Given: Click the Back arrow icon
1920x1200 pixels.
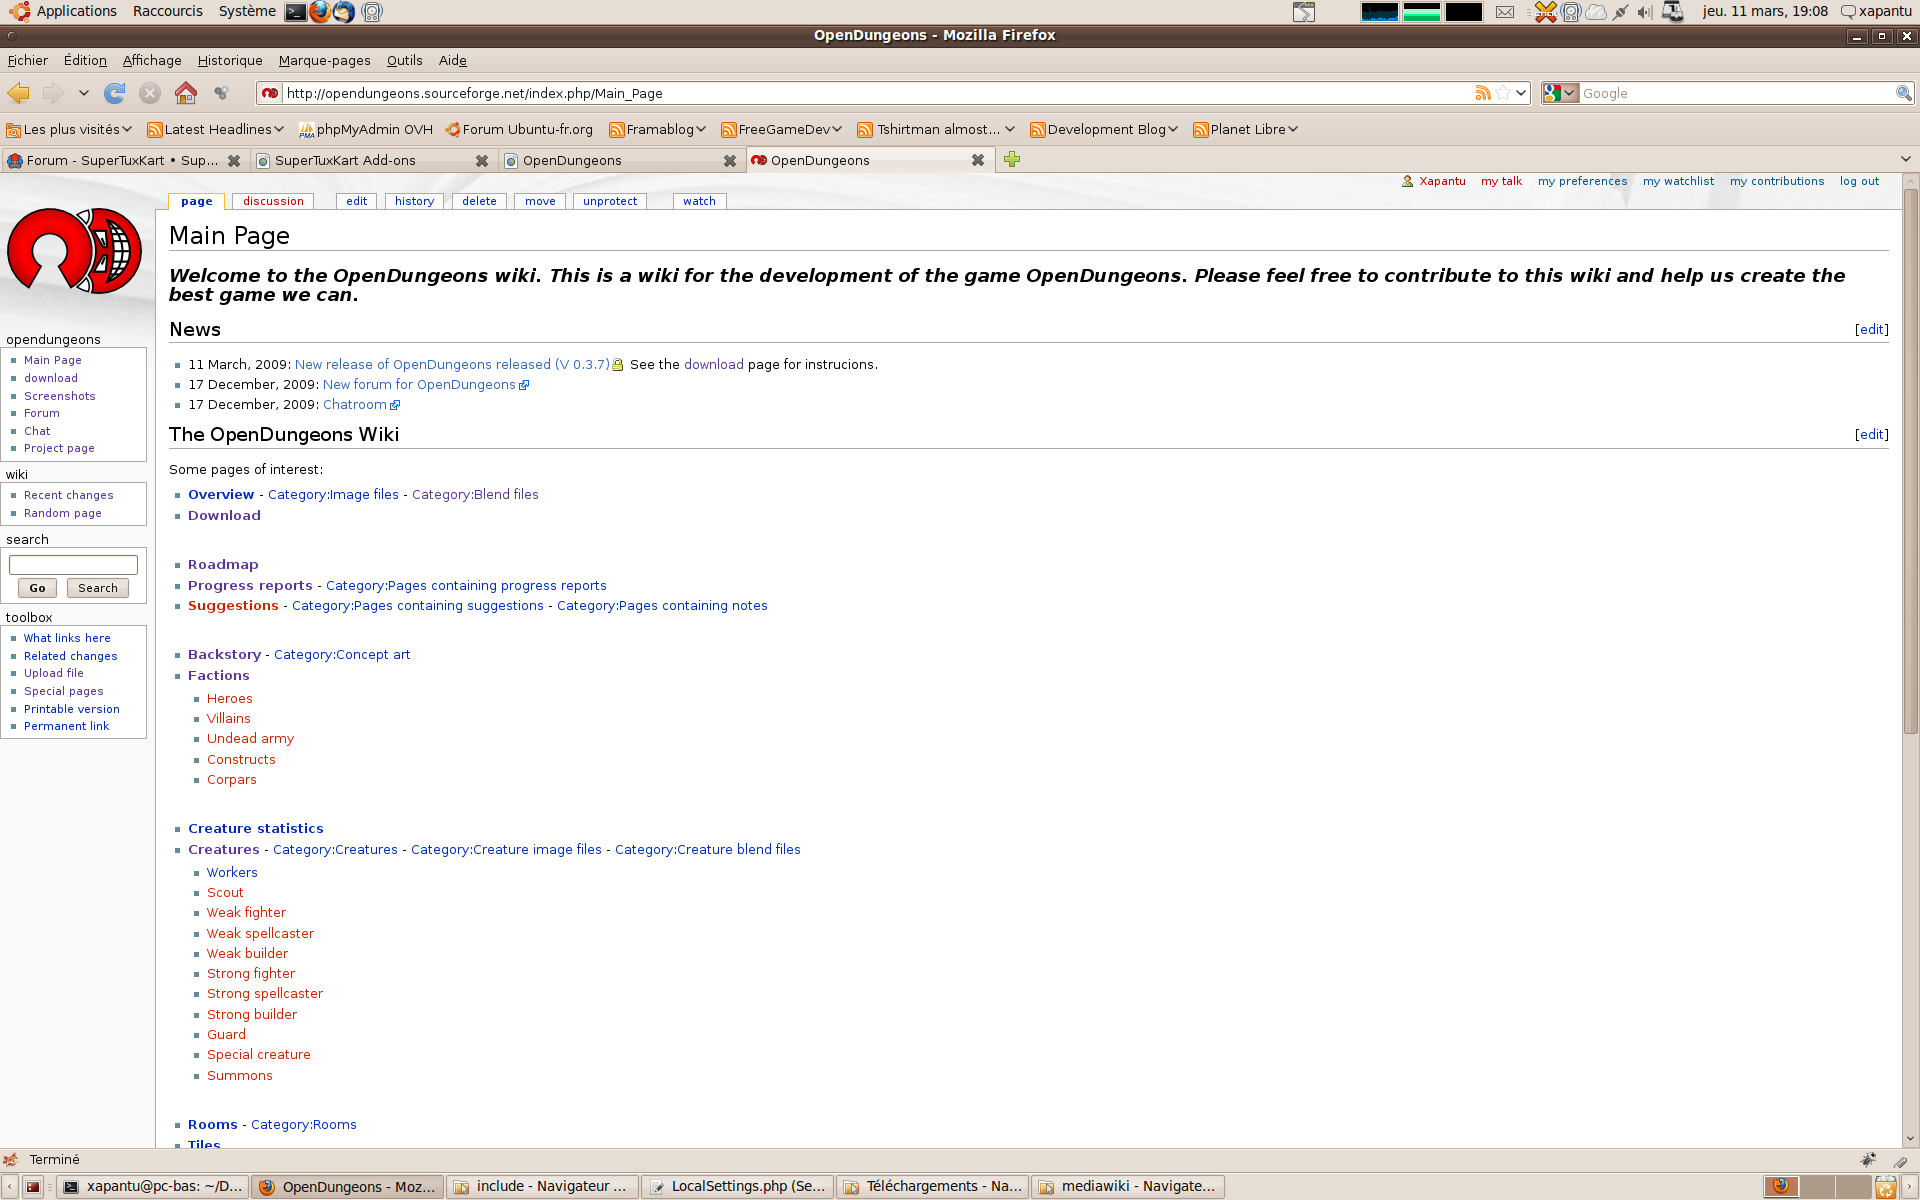Looking at the screenshot, I should click(18, 93).
